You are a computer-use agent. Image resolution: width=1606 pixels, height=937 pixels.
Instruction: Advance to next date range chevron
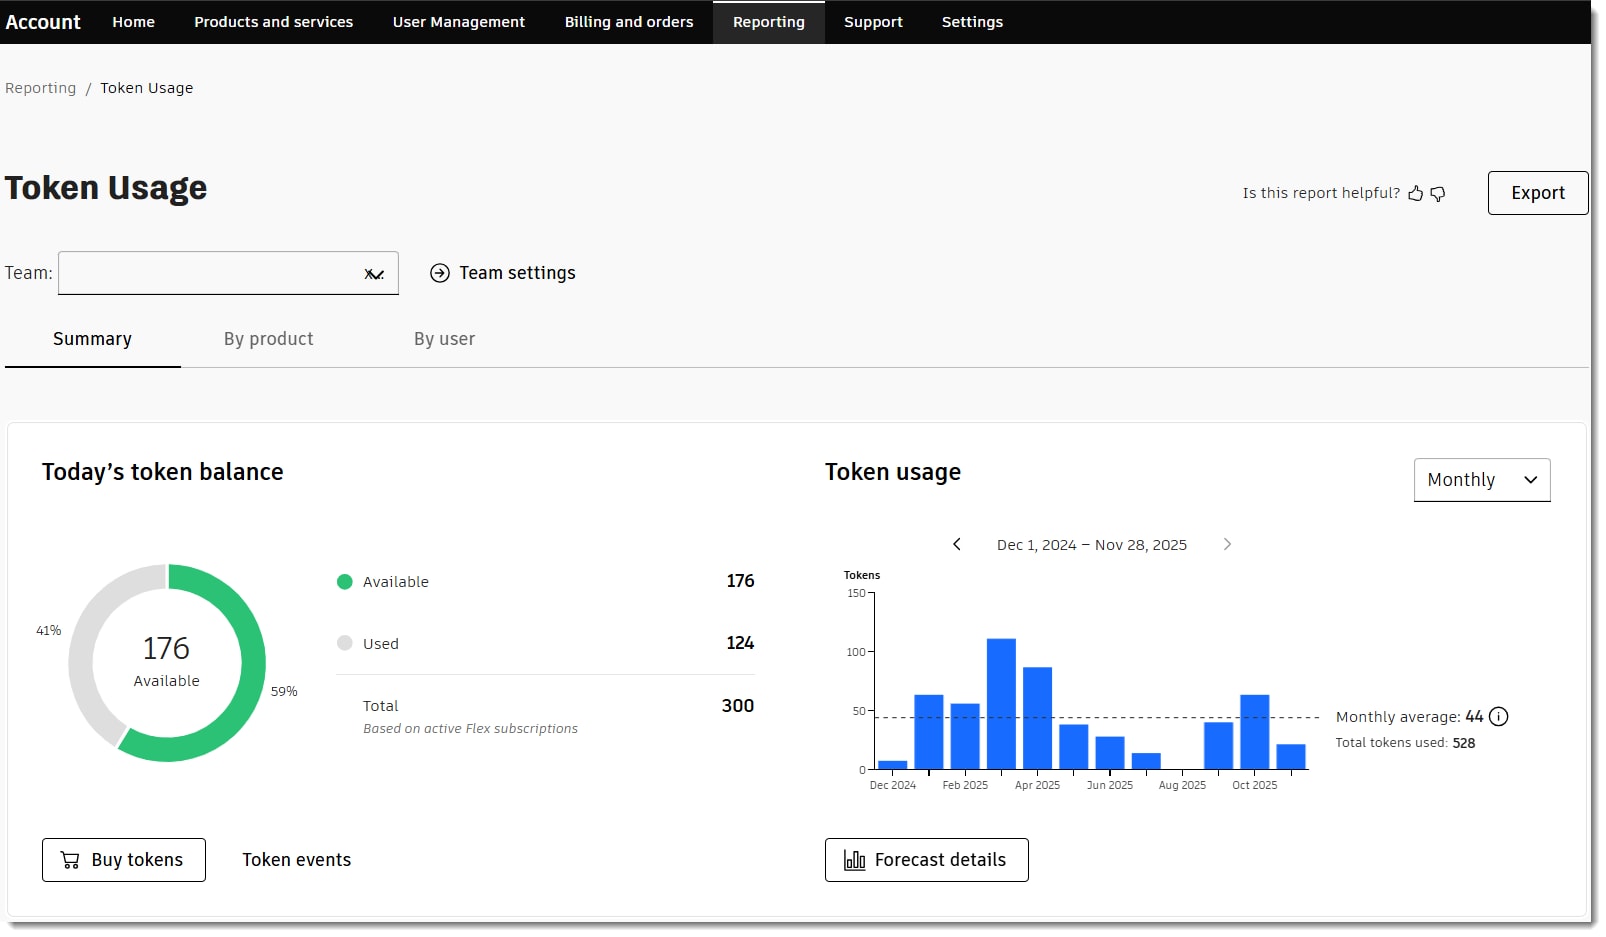tap(1227, 544)
